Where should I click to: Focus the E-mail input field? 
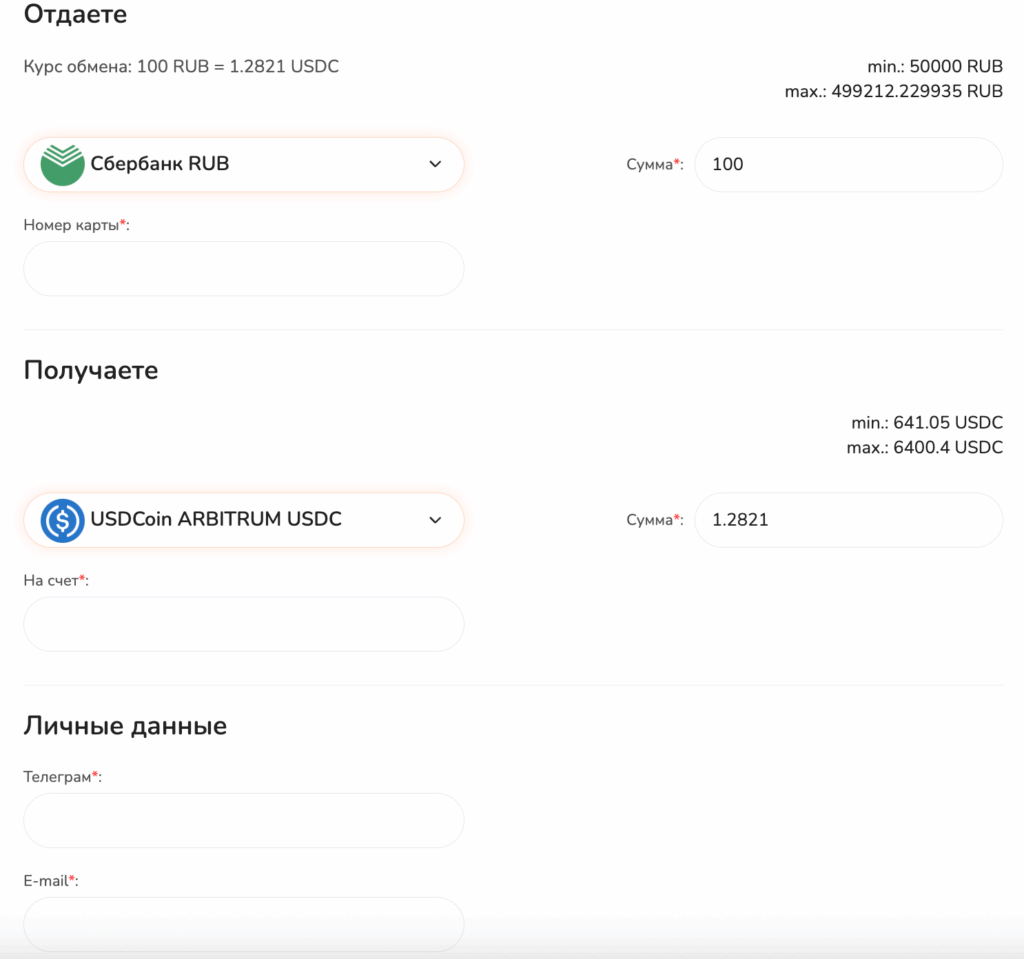(x=243, y=924)
